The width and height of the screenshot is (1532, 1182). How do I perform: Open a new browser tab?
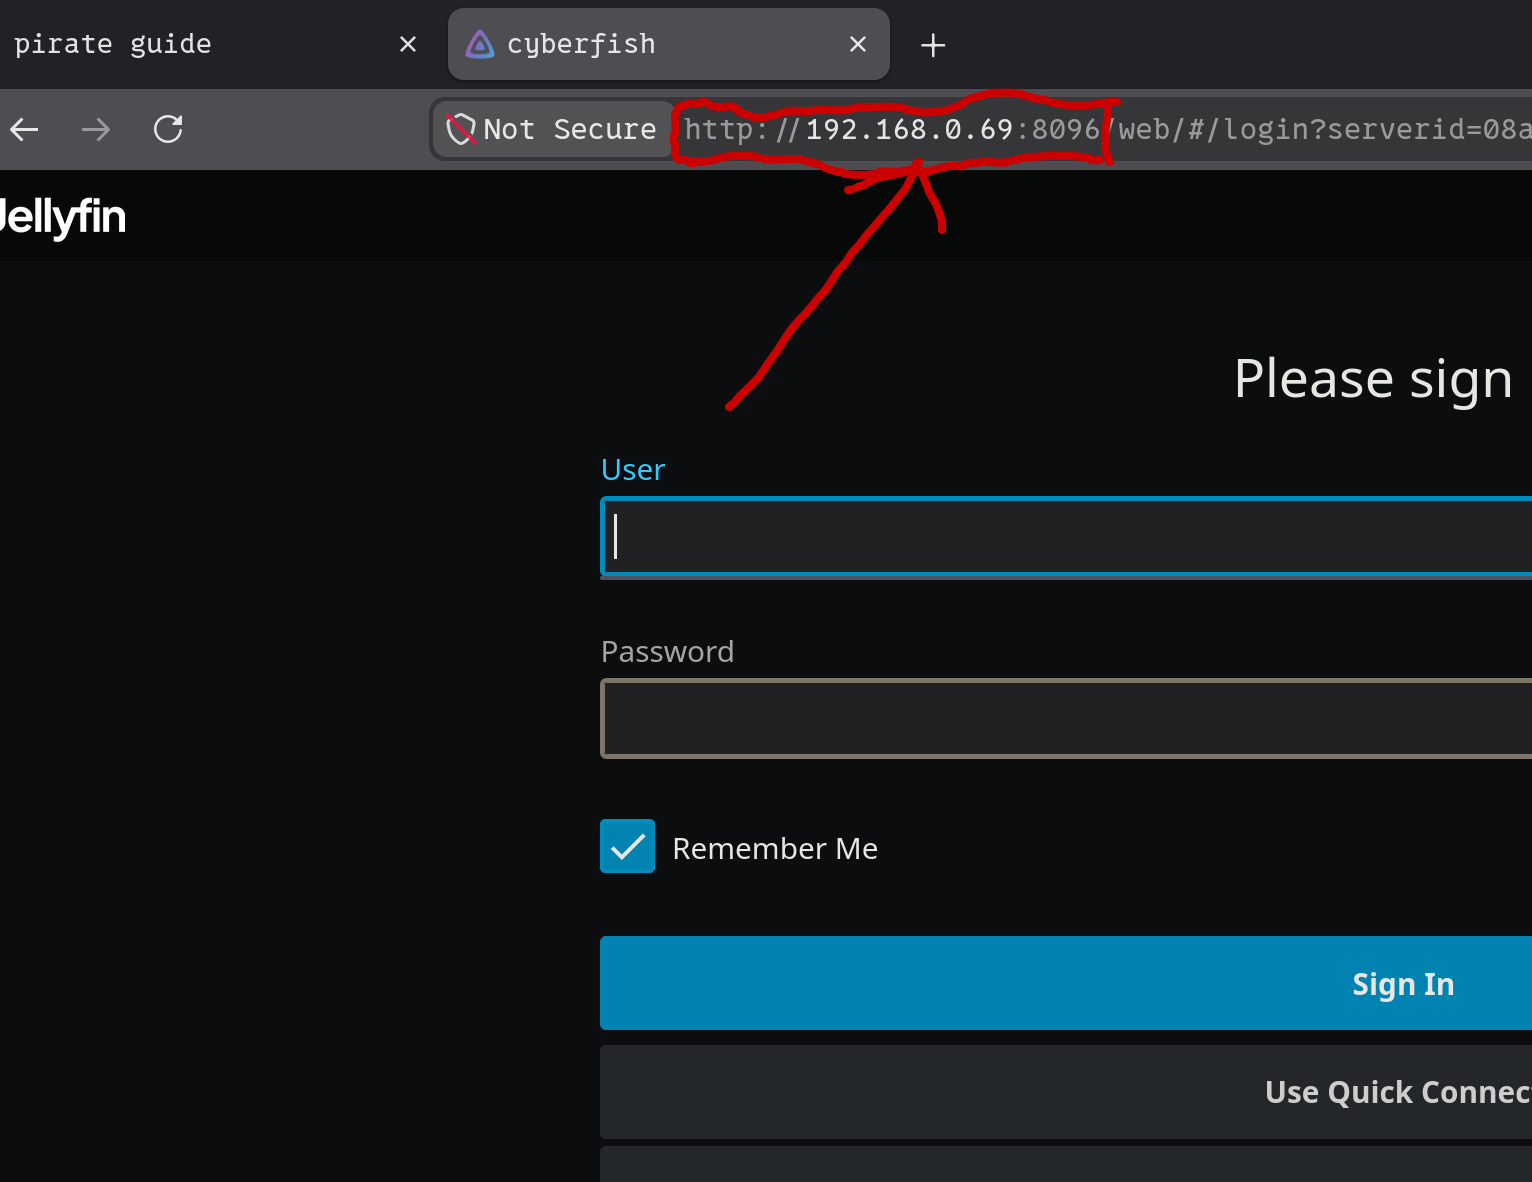933,45
